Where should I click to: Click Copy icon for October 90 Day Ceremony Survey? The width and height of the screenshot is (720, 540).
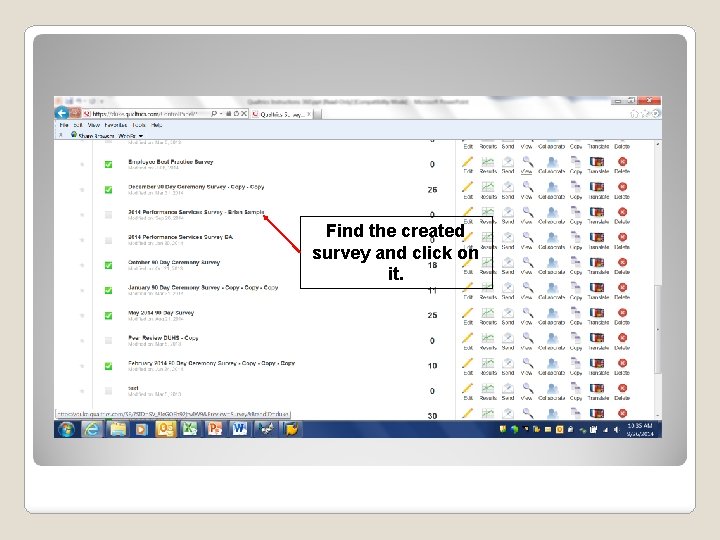tap(575, 263)
